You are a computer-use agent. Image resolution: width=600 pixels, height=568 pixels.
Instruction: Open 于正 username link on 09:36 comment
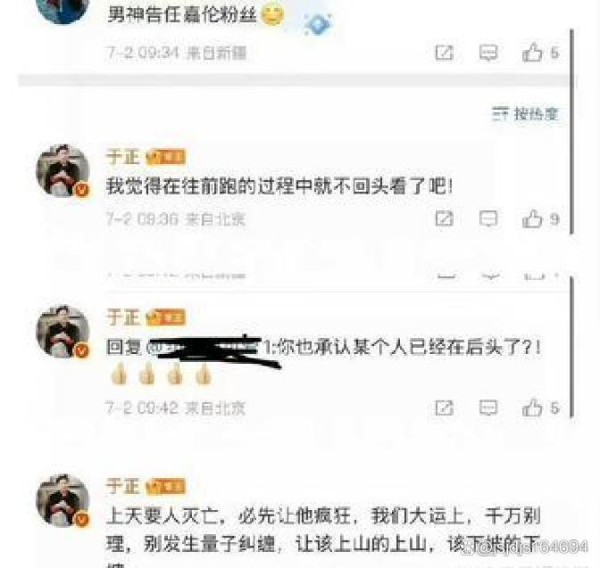coord(123,157)
